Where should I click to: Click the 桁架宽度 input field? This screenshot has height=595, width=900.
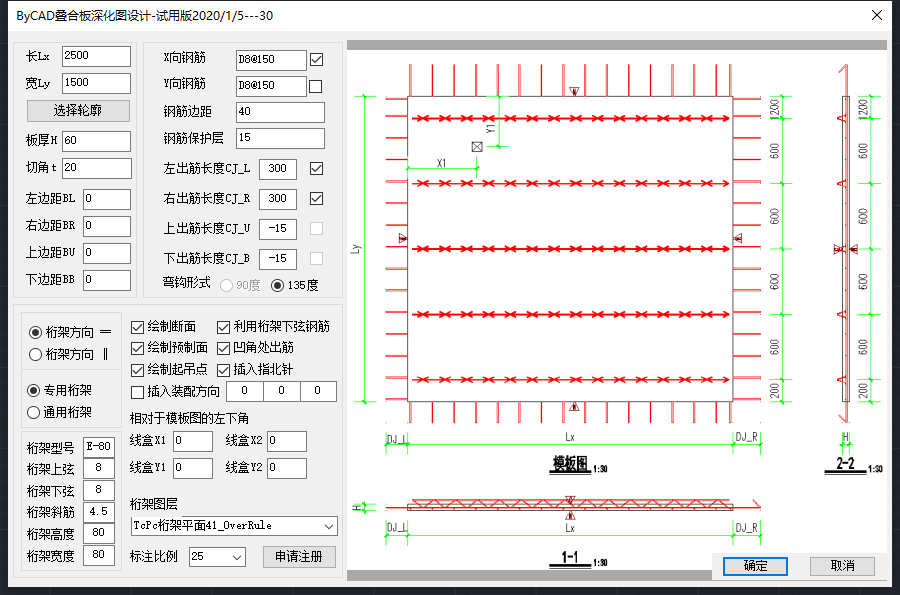(x=99, y=555)
